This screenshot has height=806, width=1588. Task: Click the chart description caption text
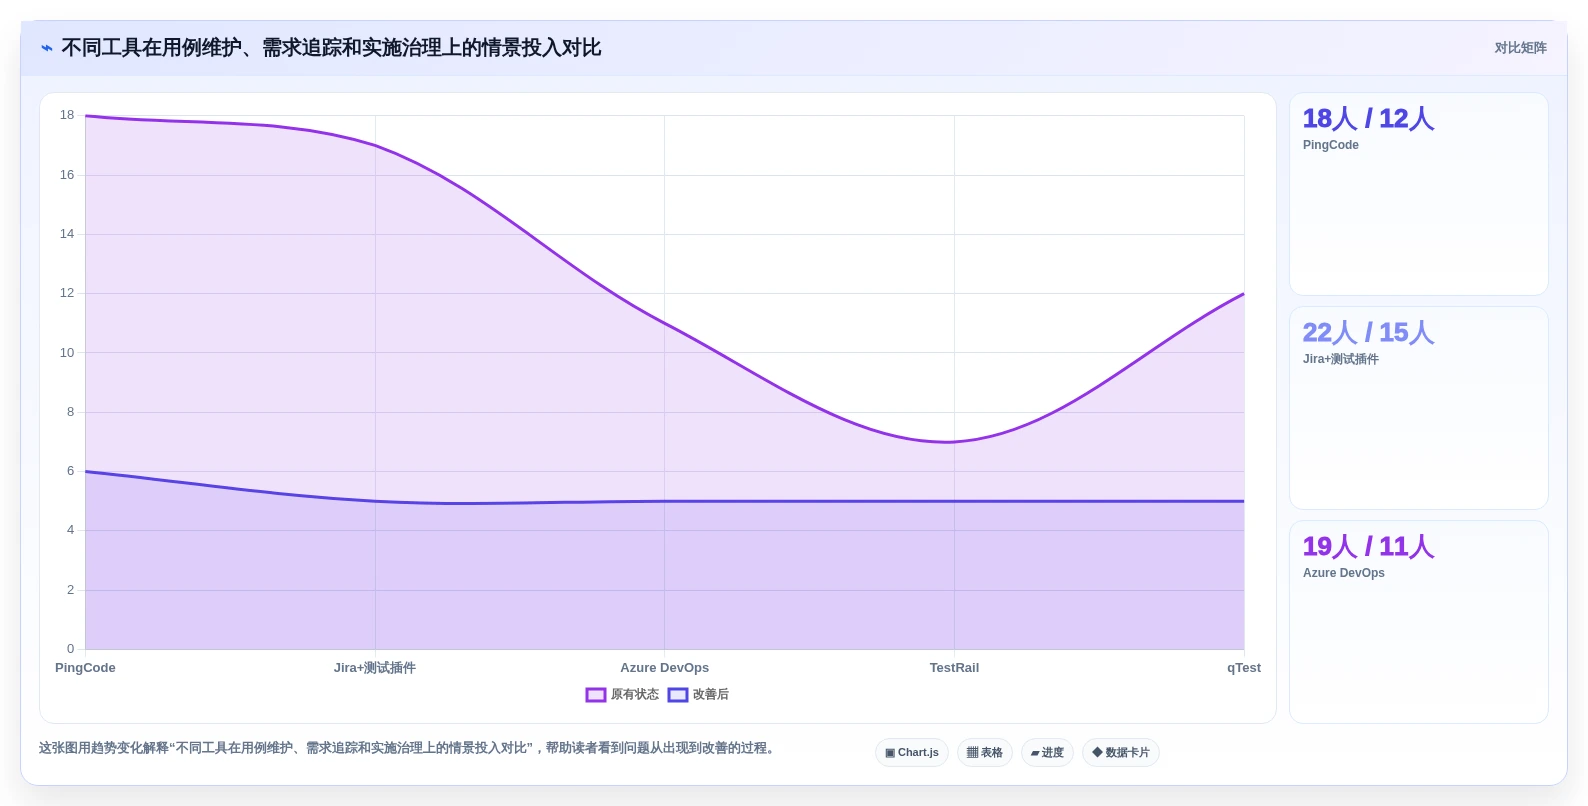(409, 748)
